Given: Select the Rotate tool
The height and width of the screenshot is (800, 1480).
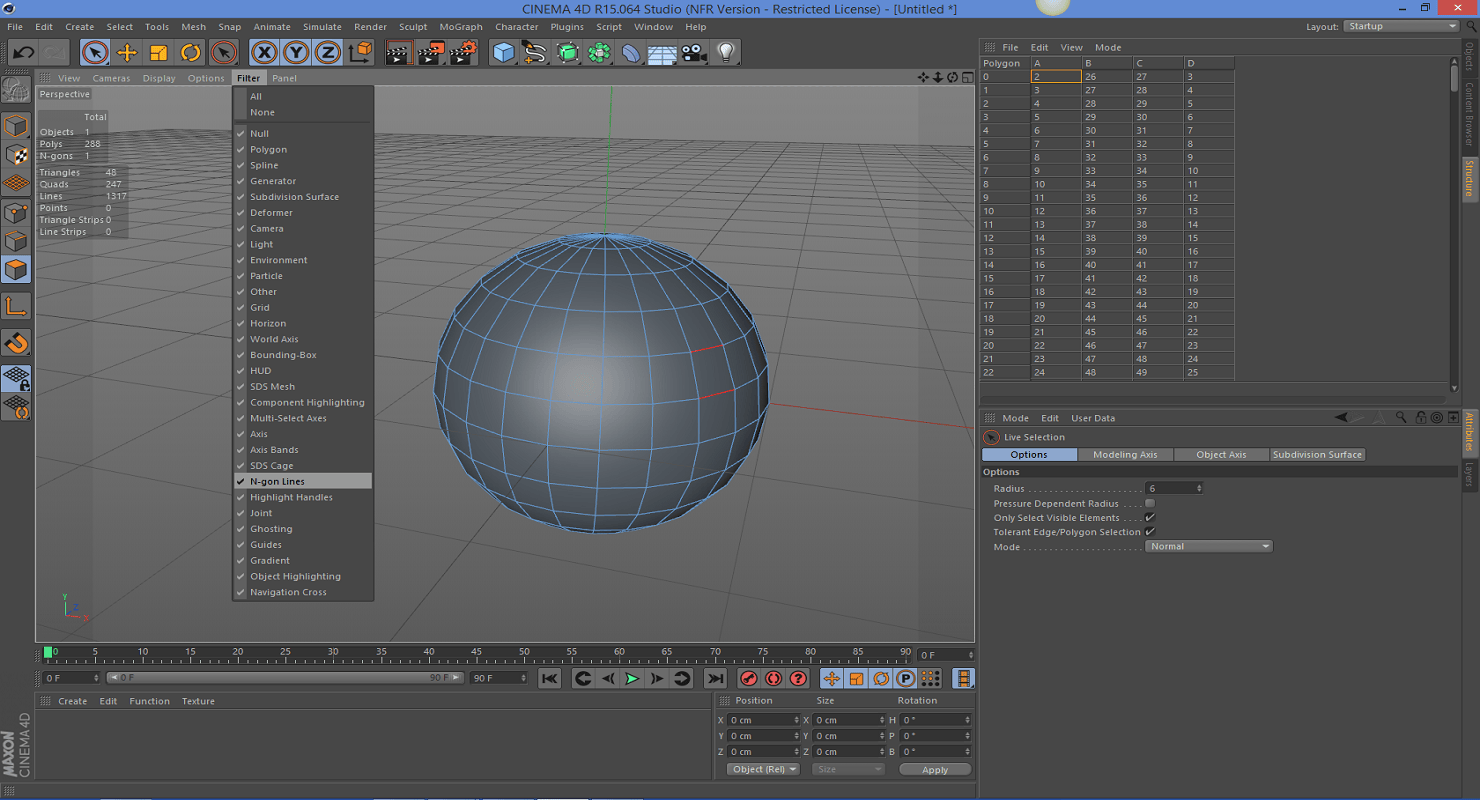Looking at the screenshot, I should coord(191,52).
